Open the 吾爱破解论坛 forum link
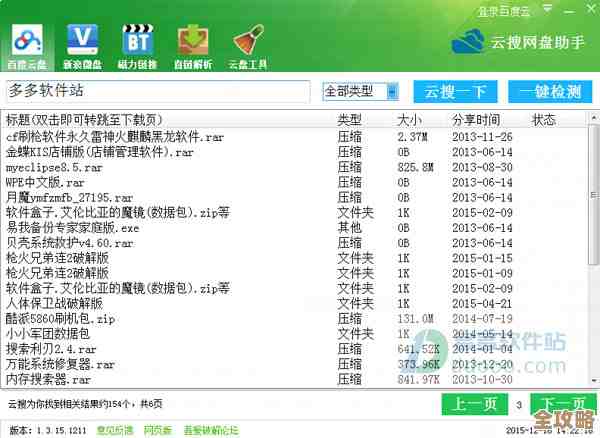The width and height of the screenshot is (600, 438). click(x=211, y=430)
